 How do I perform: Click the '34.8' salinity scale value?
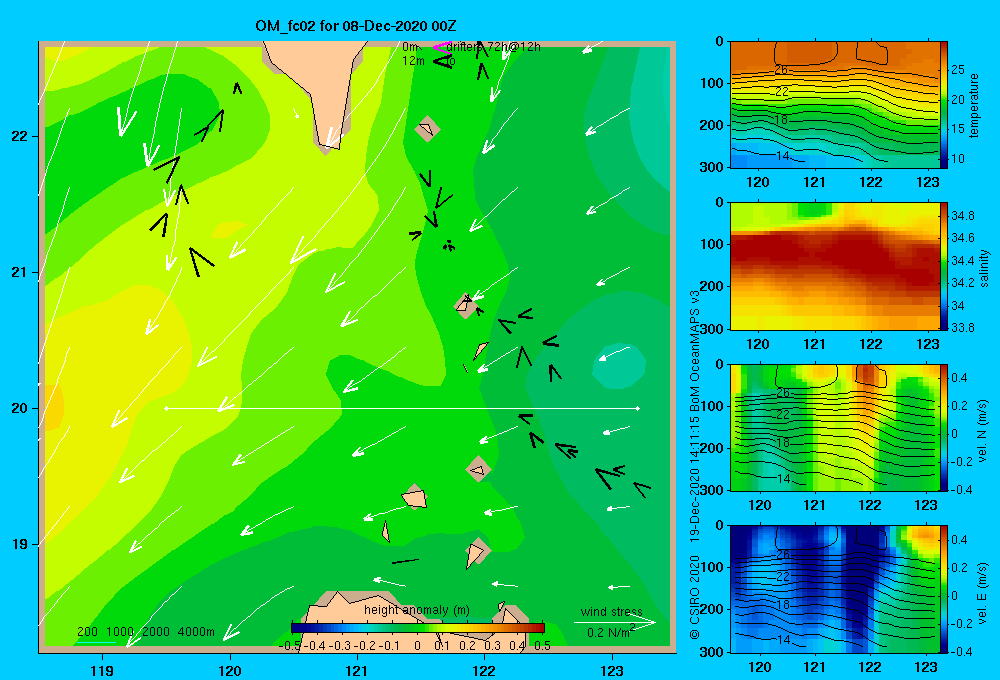[963, 216]
